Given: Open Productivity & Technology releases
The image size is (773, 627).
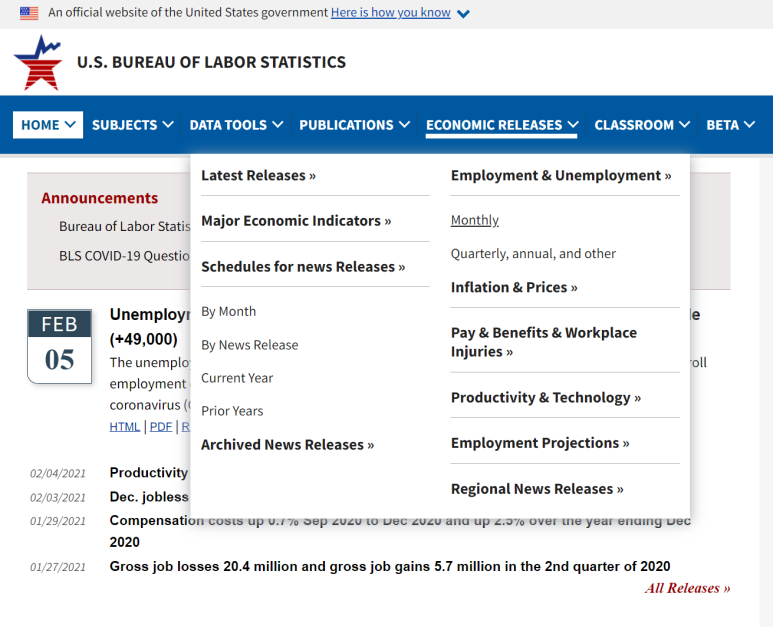Looking at the screenshot, I should [x=546, y=397].
